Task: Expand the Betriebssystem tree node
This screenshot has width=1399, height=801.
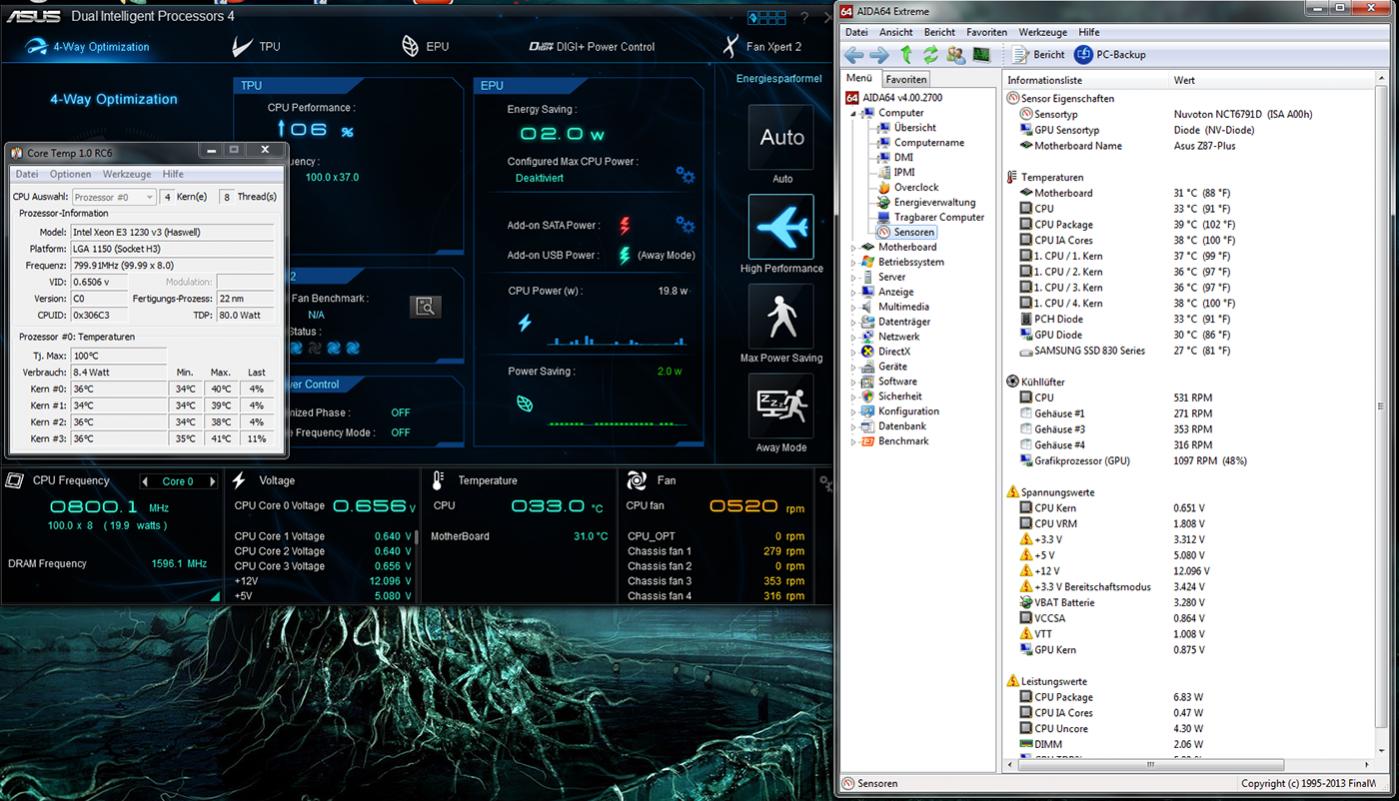Action: tap(853, 262)
